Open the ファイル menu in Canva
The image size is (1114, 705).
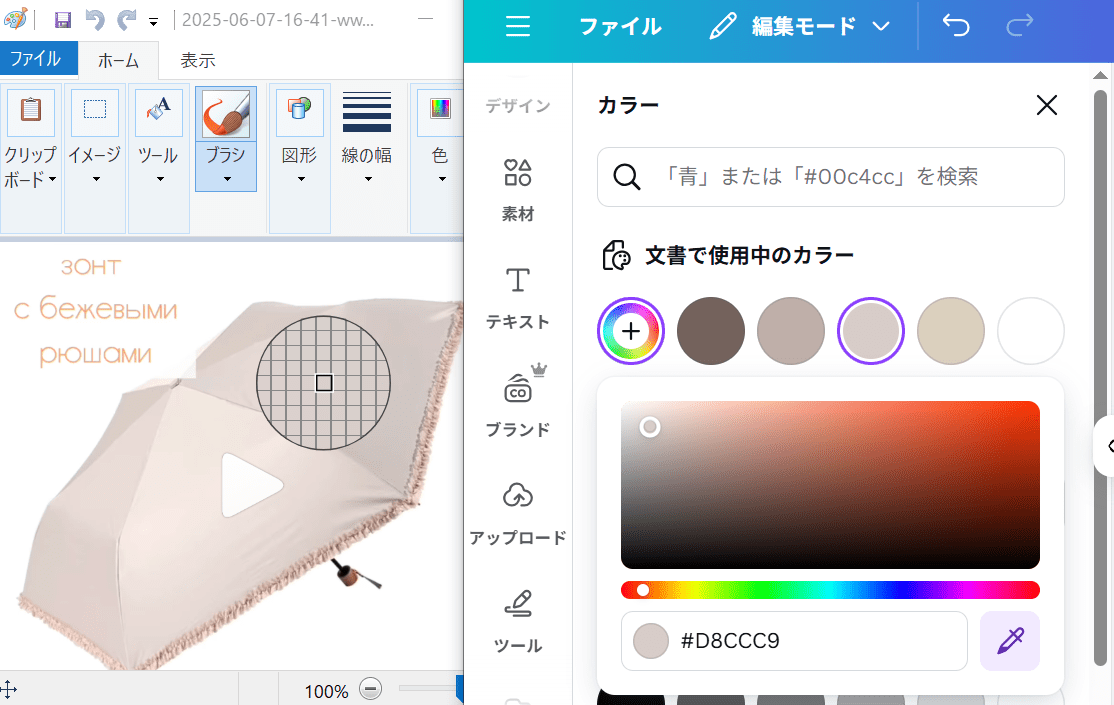[x=620, y=27]
